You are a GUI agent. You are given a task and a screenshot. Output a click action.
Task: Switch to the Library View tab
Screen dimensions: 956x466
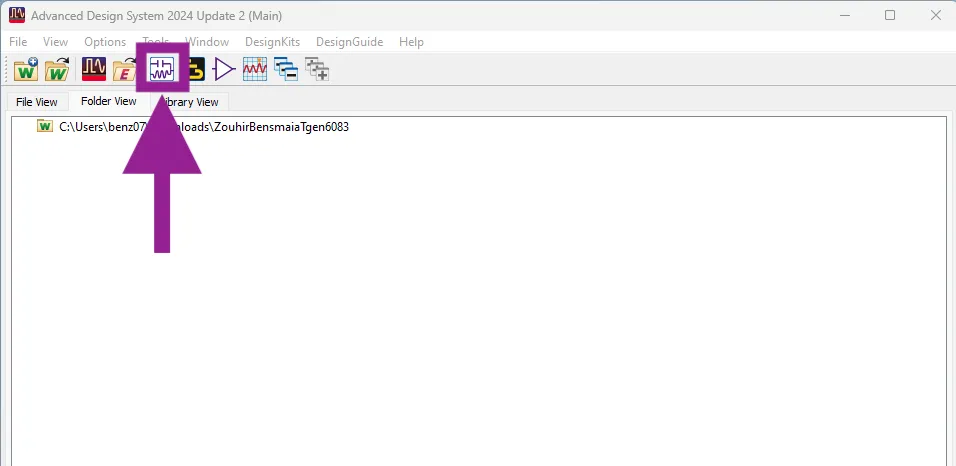[x=190, y=102]
